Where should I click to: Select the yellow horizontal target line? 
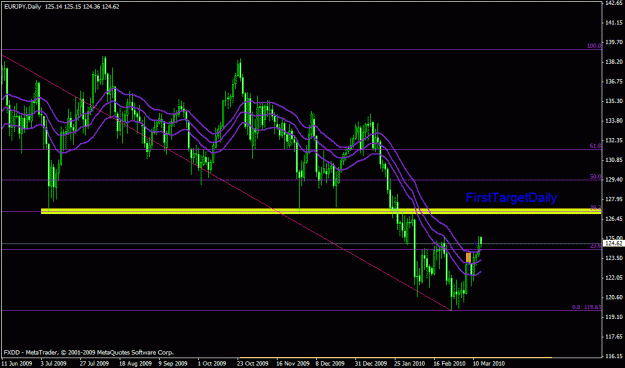pyautogui.click(x=321, y=211)
